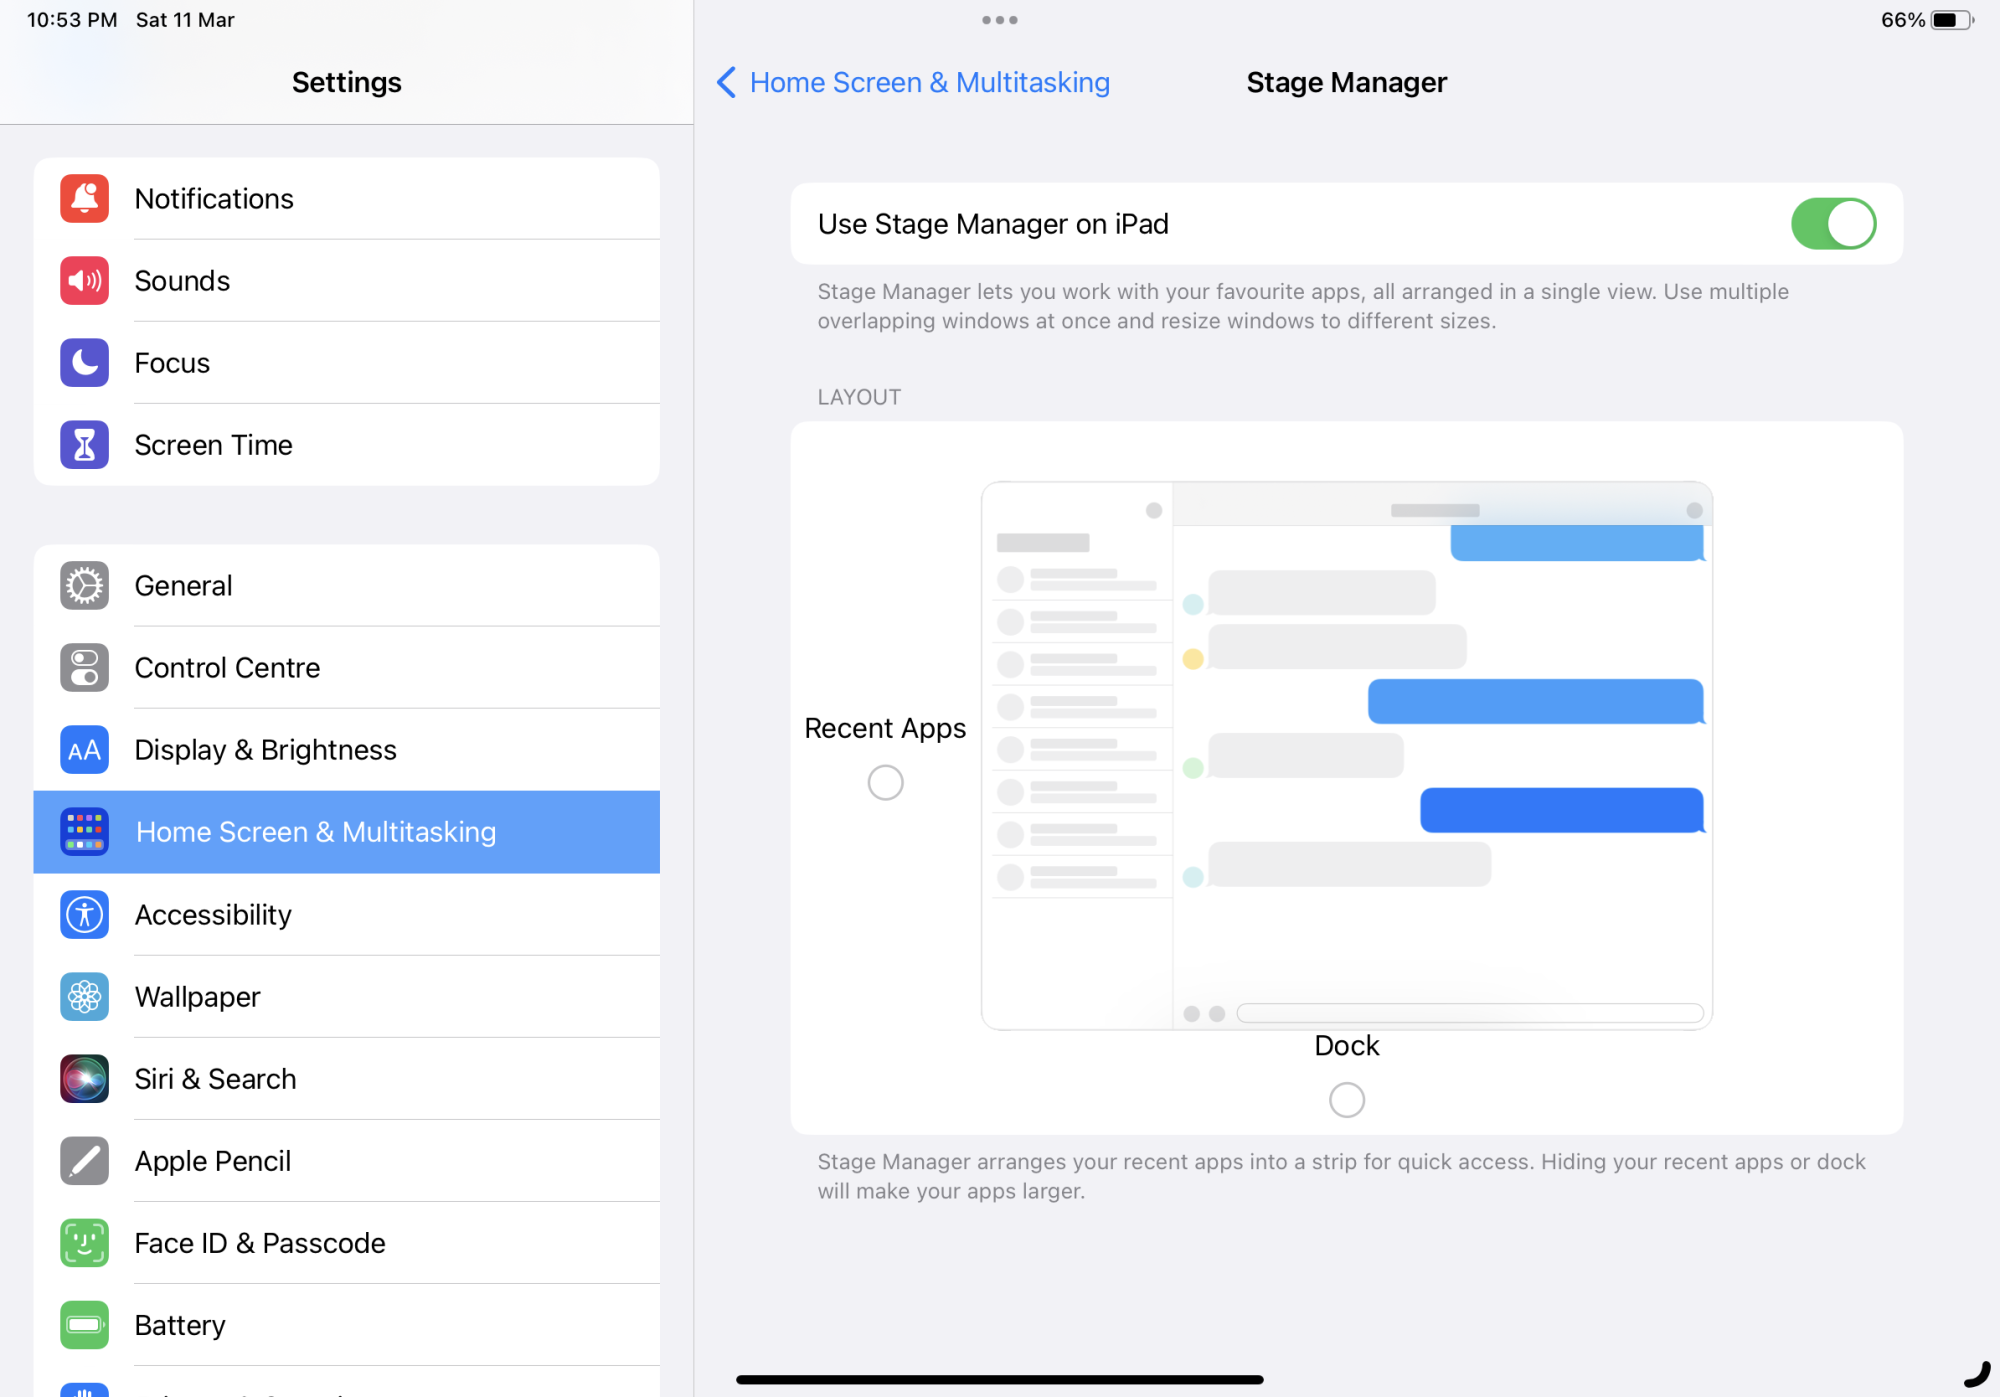
Task: Open Control Centre via its toggles icon
Action: tap(84, 668)
